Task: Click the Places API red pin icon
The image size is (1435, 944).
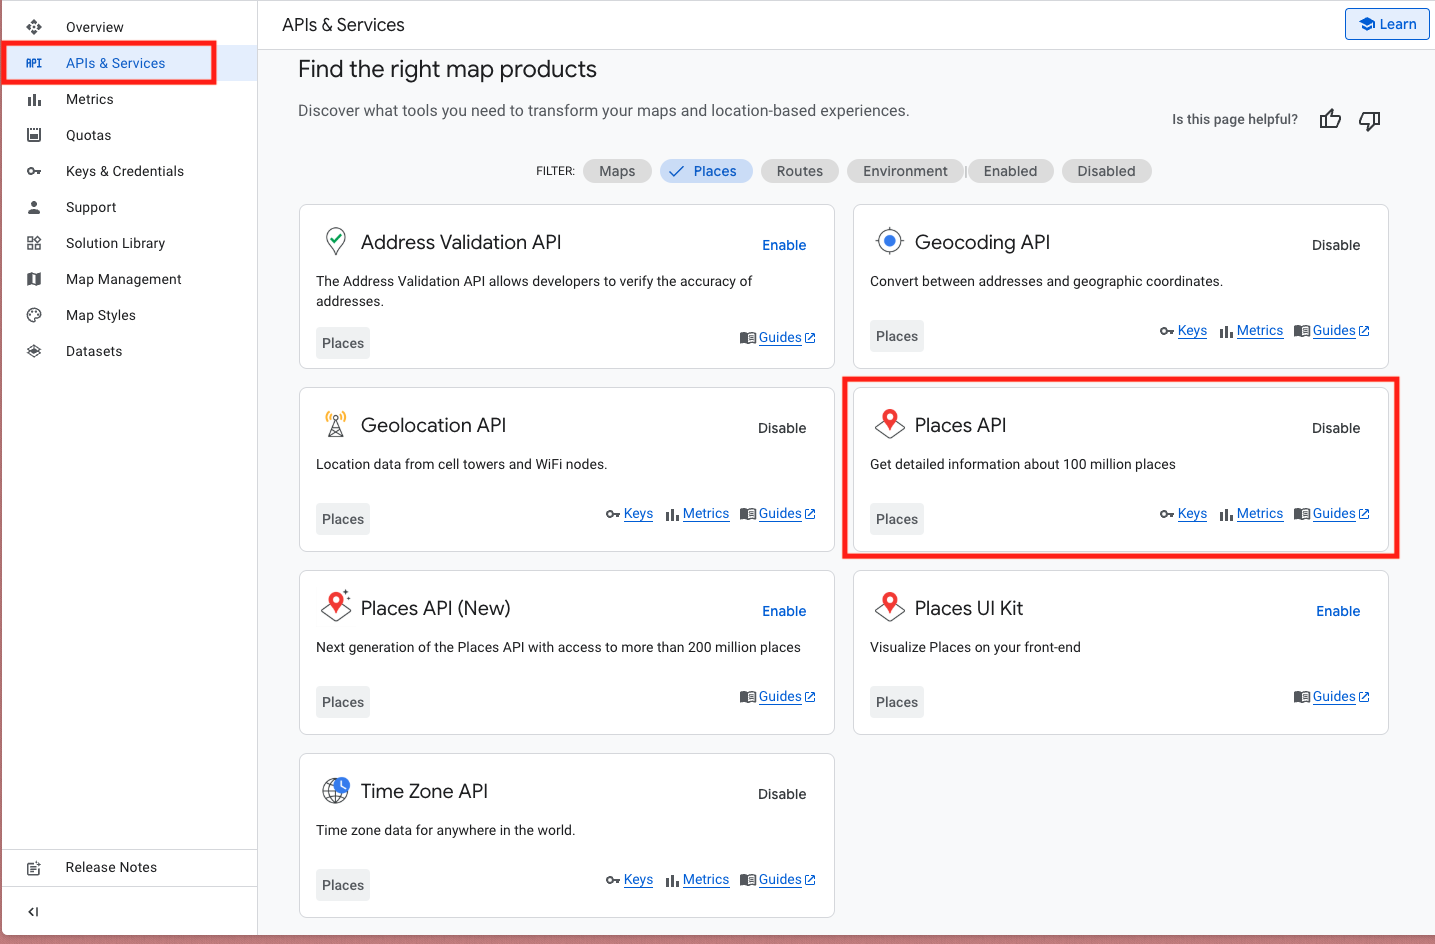Action: [x=889, y=424]
